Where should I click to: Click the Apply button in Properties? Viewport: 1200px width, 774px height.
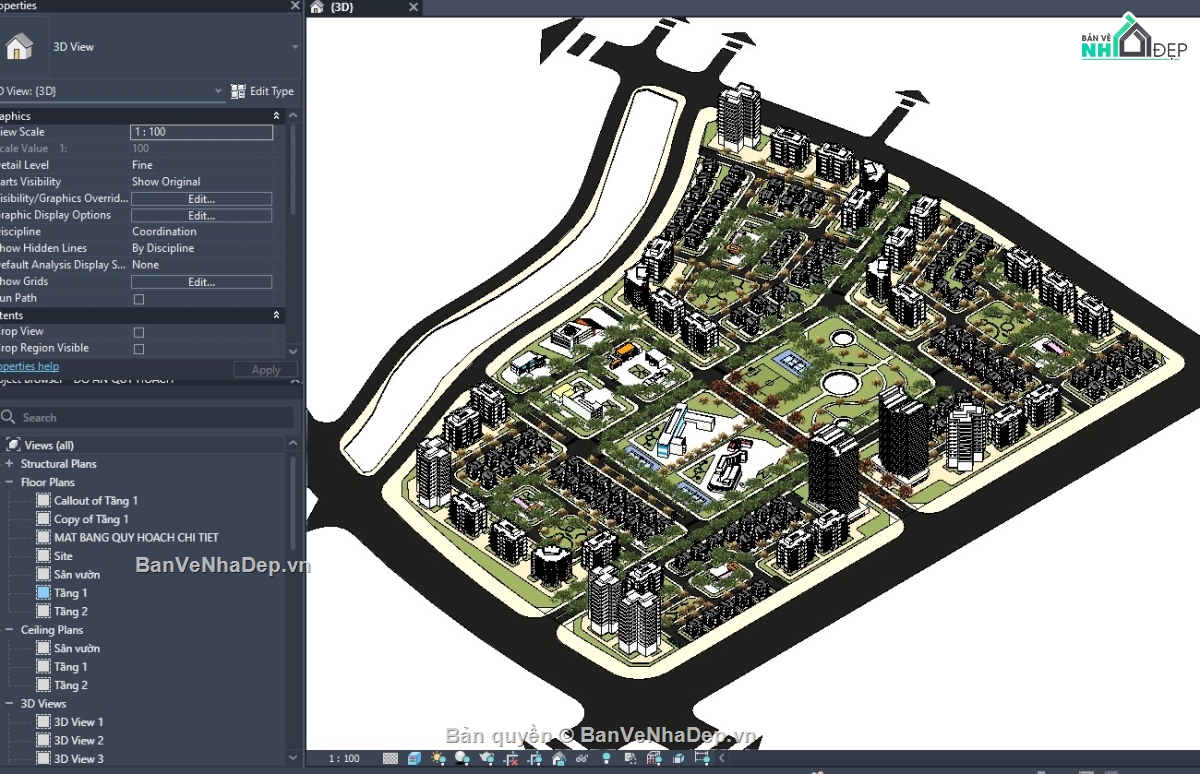click(266, 370)
